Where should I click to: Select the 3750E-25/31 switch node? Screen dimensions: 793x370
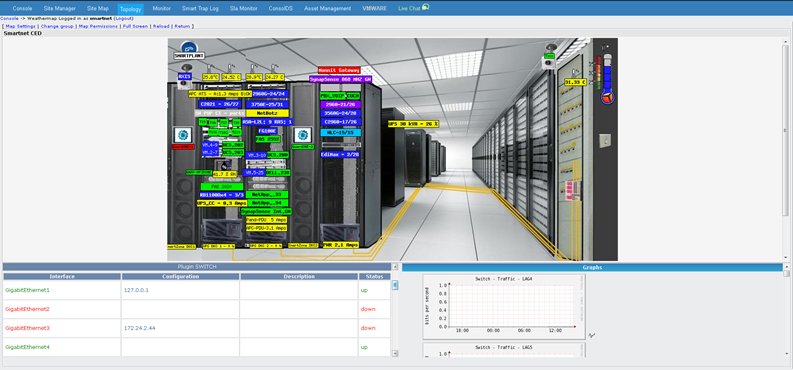click(268, 105)
